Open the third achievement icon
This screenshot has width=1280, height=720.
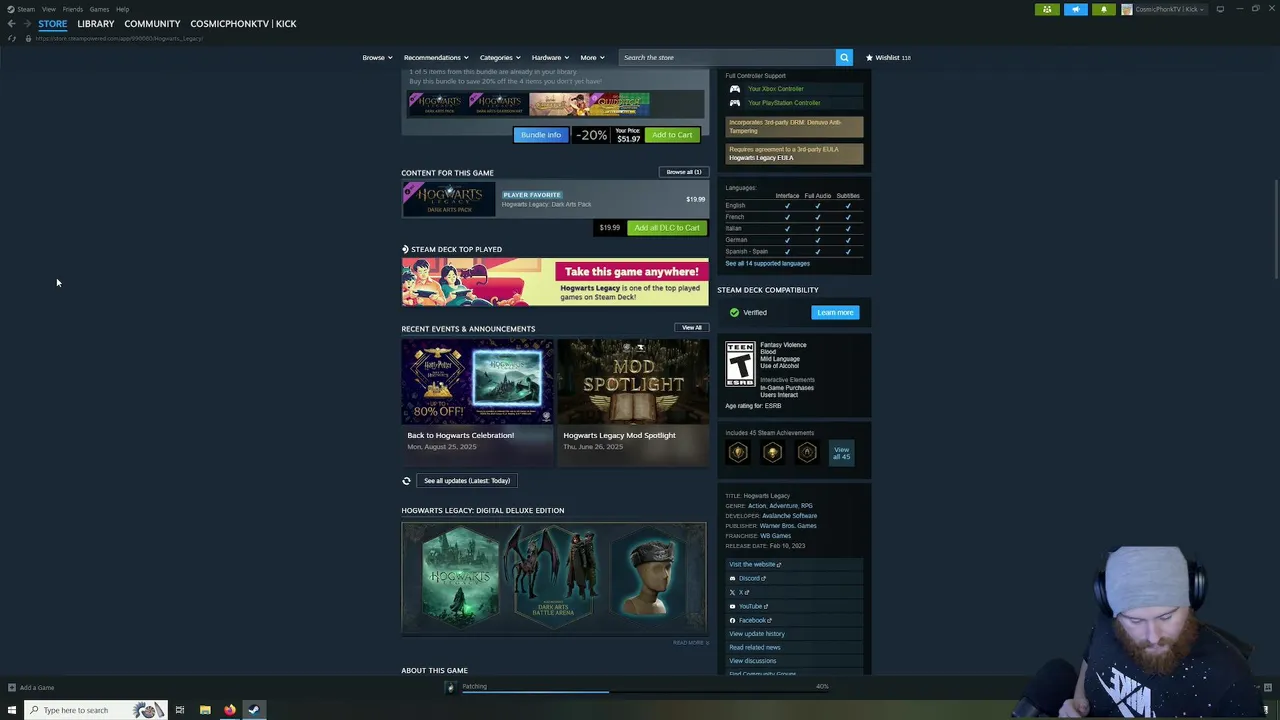coord(807,453)
